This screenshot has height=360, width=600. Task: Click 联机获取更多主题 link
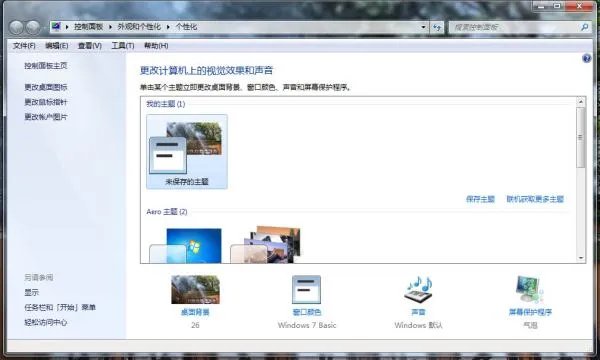[x=535, y=199]
